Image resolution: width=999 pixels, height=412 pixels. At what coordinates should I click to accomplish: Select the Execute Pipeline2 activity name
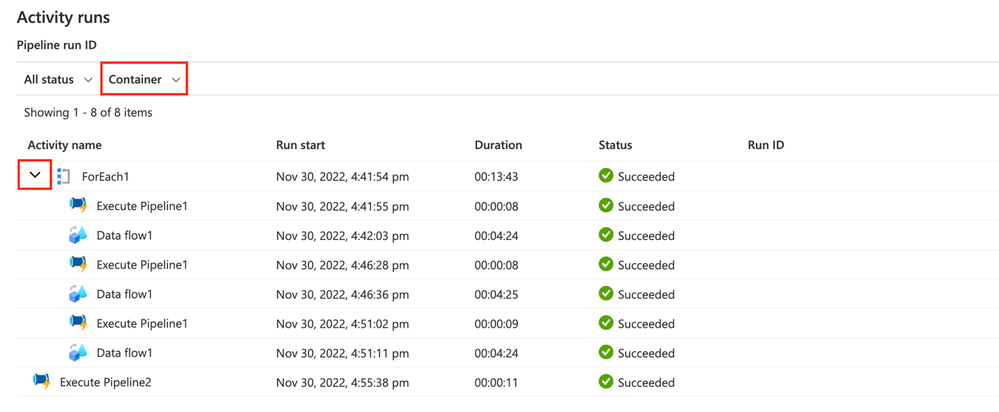[105, 382]
